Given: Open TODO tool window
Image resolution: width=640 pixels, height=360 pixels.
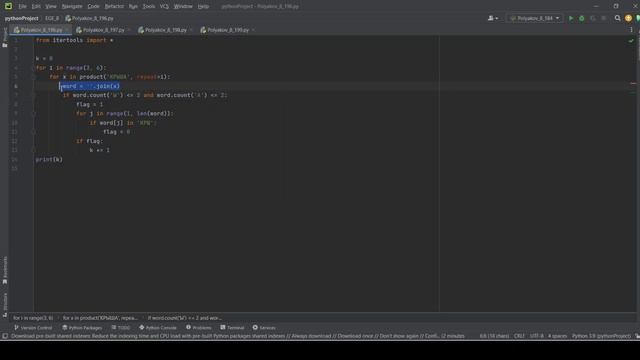Looking at the screenshot, I should click(120, 328).
